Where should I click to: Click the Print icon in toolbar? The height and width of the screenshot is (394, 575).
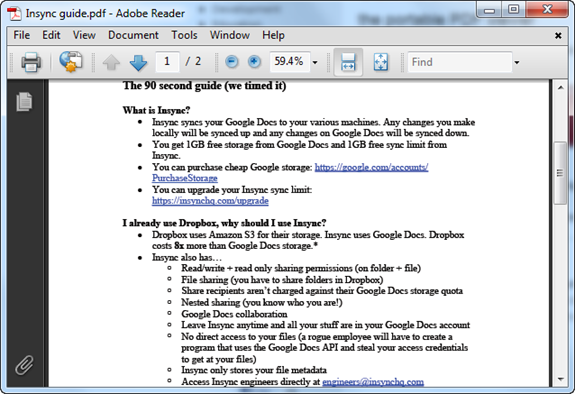(x=31, y=62)
